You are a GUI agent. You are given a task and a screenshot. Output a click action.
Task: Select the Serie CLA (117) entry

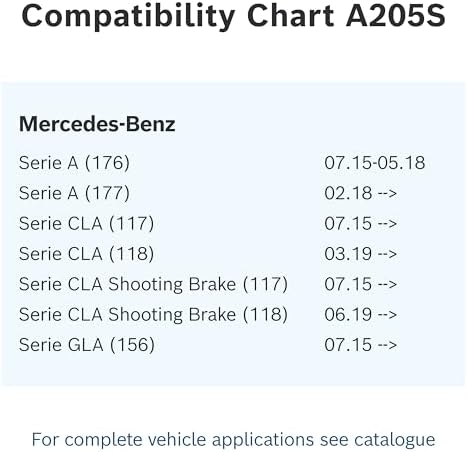(x=86, y=224)
